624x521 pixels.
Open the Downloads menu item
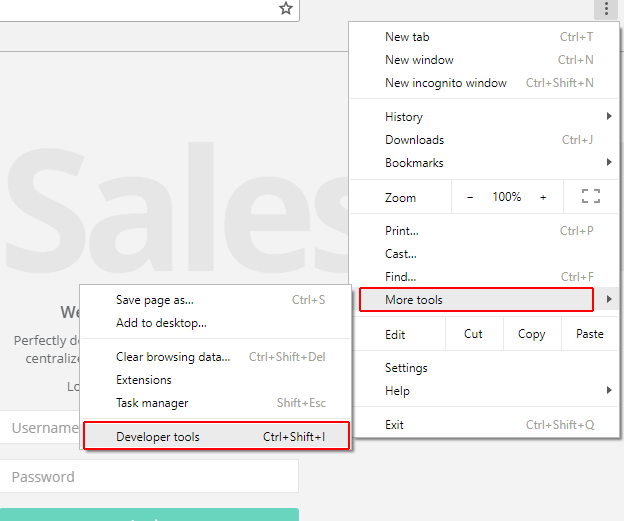pos(414,140)
